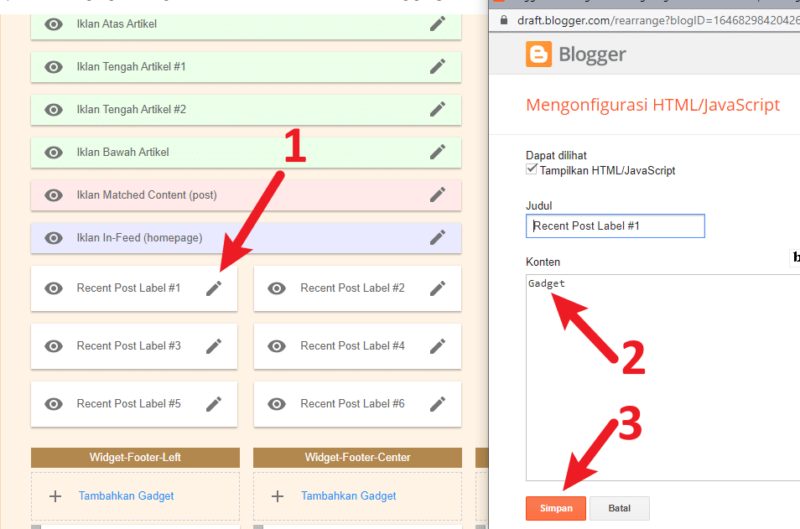
Task: Uncheck Tampilkan HTML/JavaScript checkbox
Action: 532,170
